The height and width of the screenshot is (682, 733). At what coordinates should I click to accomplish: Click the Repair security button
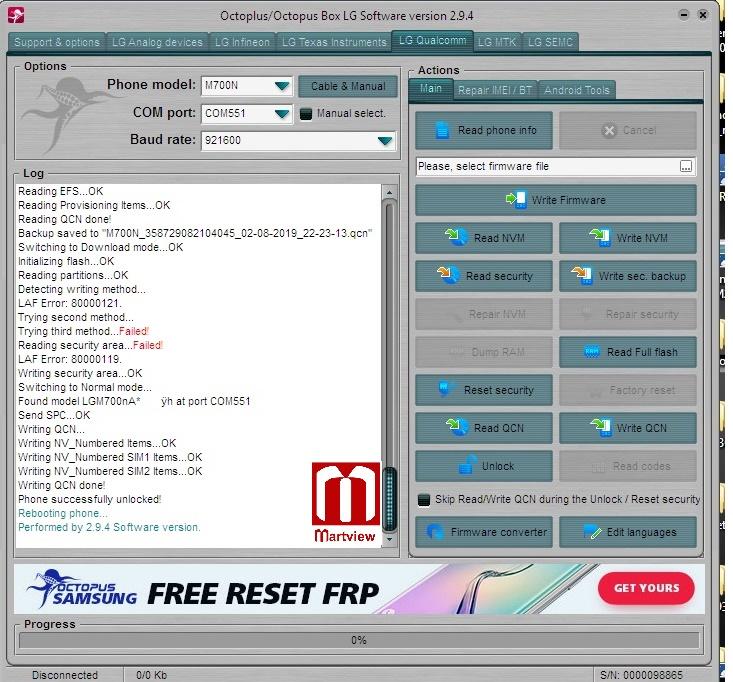pyautogui.click(x=628, y=314)
